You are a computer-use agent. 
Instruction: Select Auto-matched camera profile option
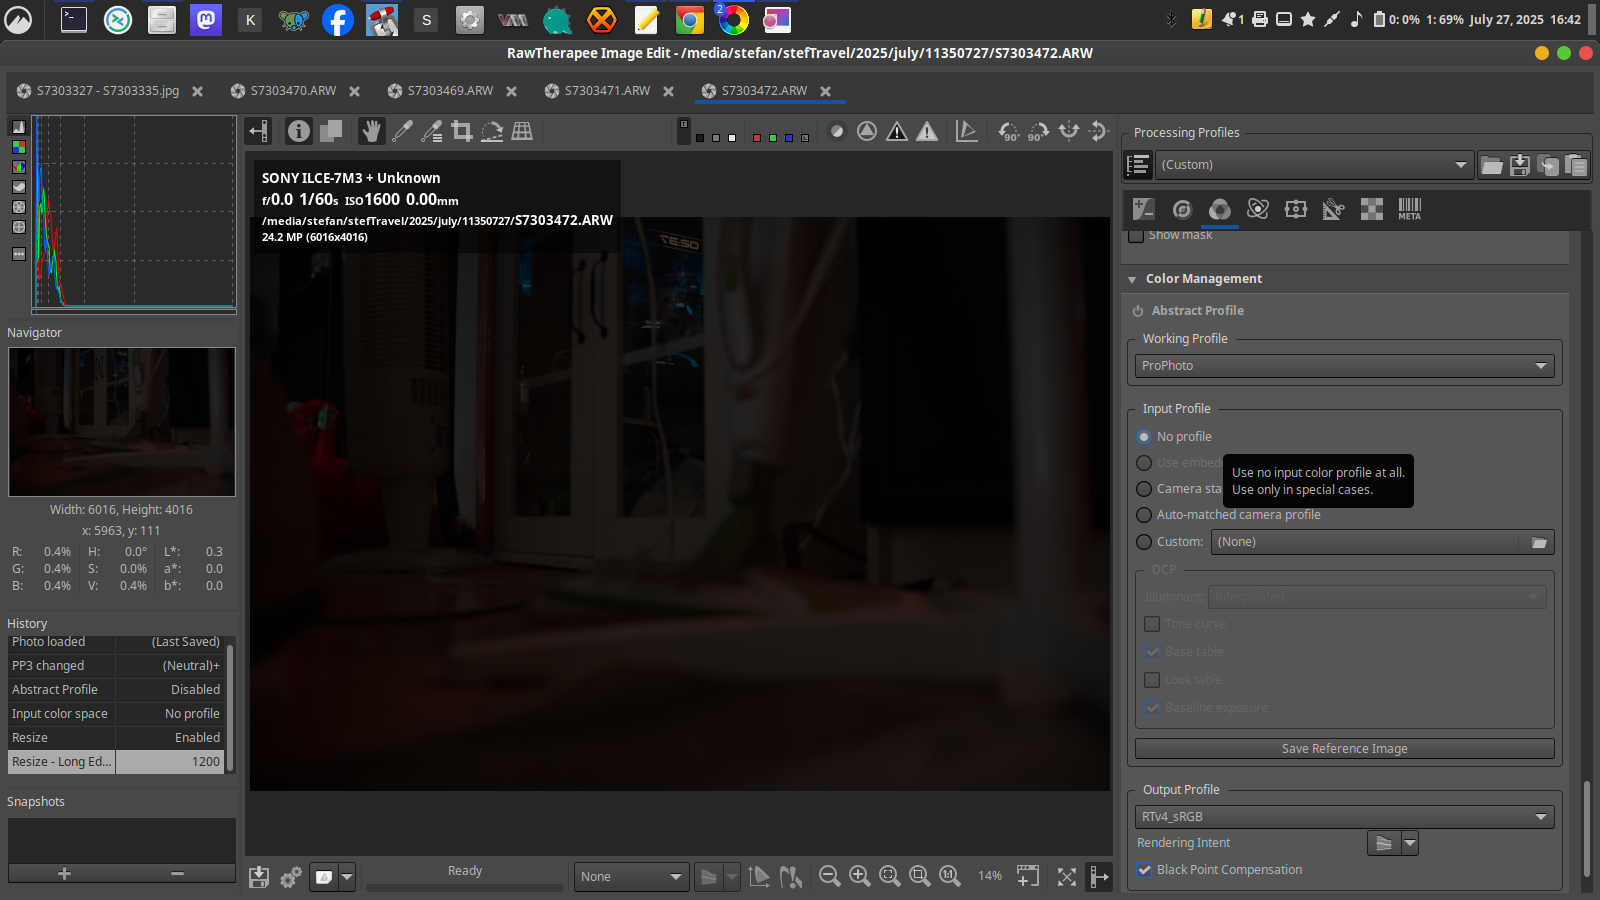coord(1144,515)
